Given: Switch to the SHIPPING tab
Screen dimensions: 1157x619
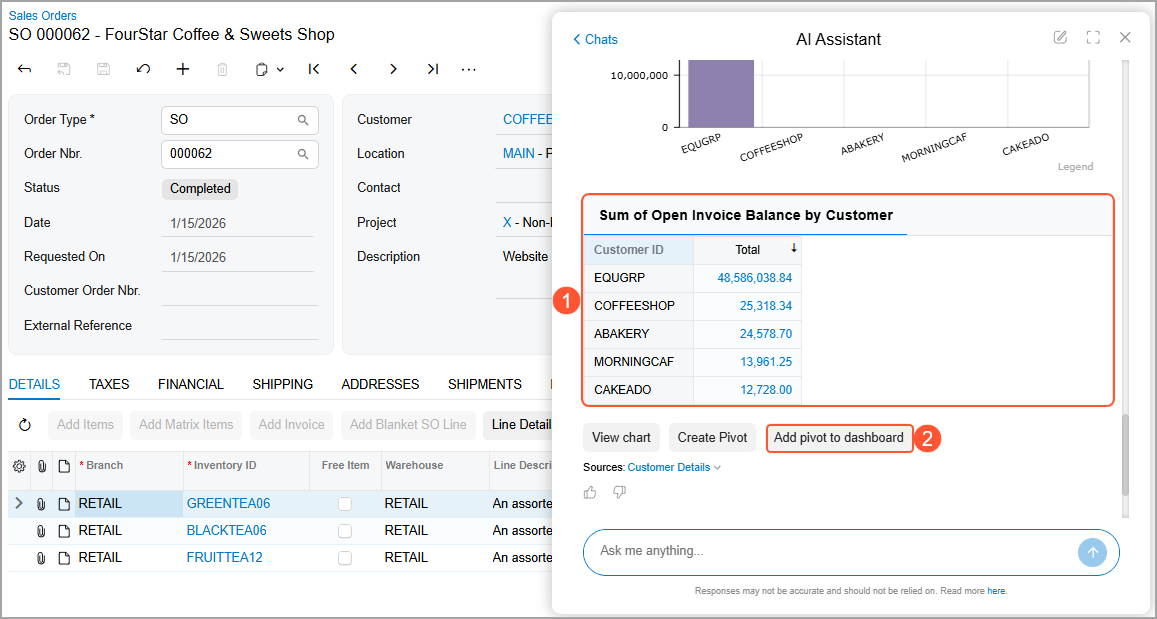Looking at the screenshot, I should click(283, 384).
